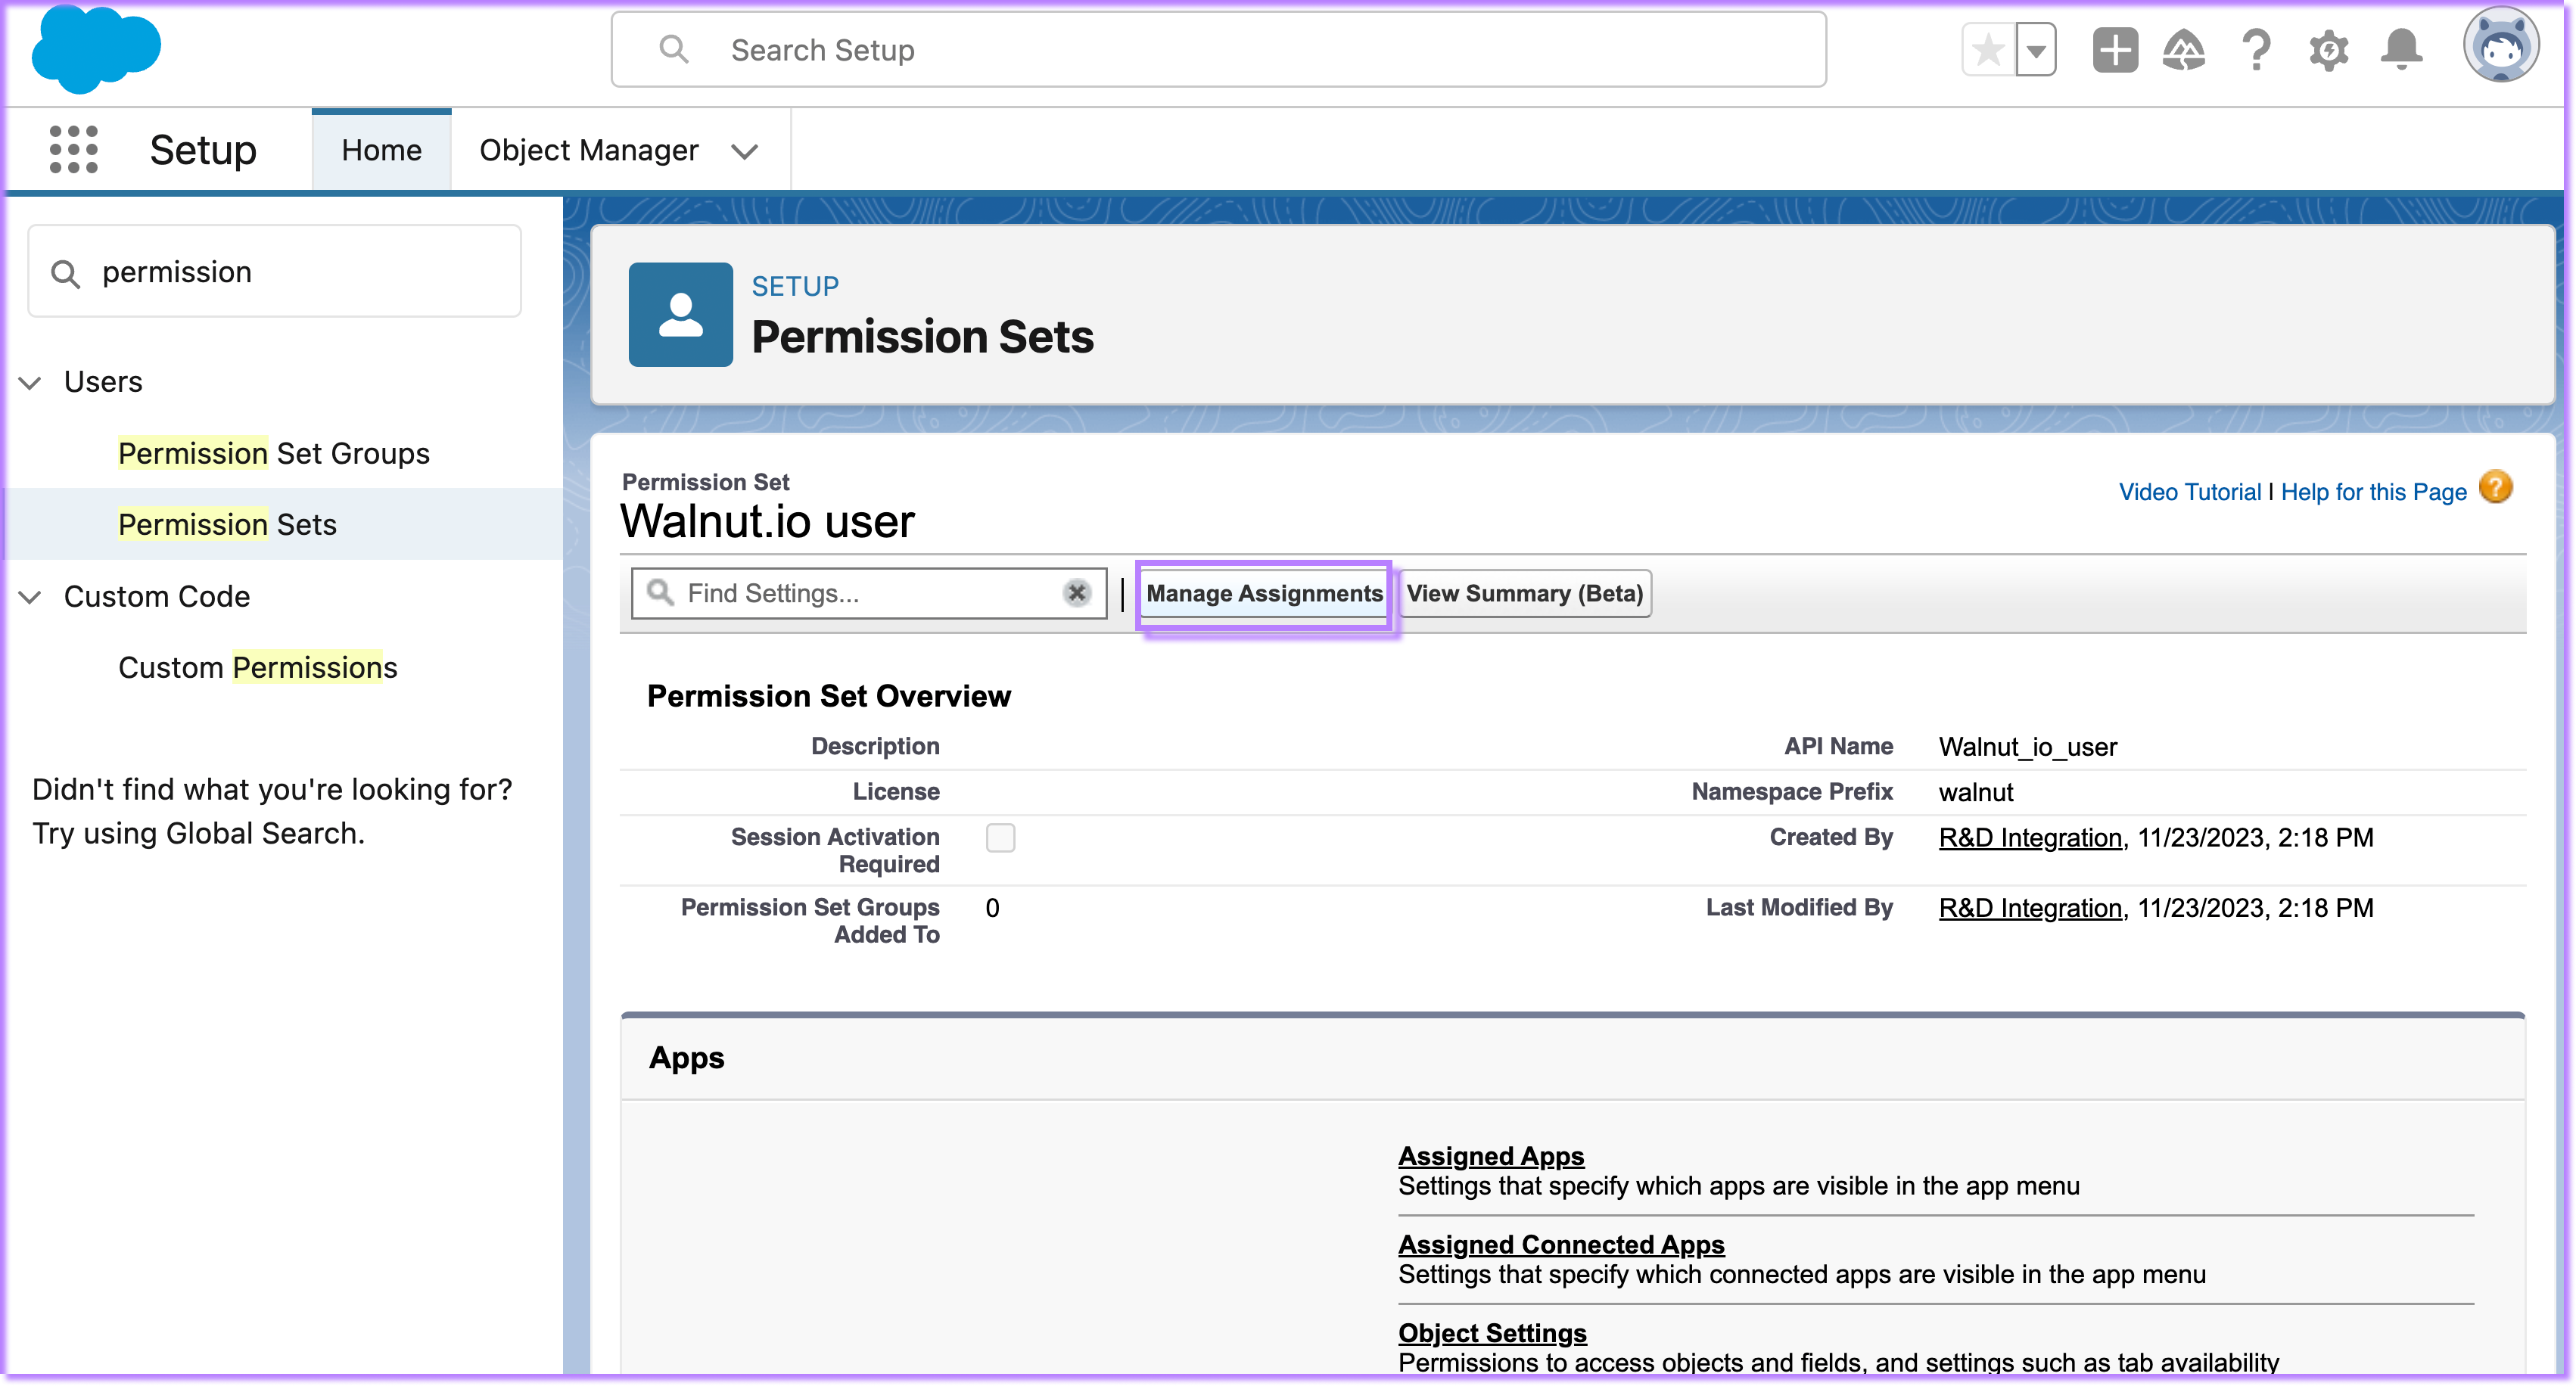
Task: Click the Walnut_io_user API name value
Action: pyautogui.click(x=2027, y=747)
